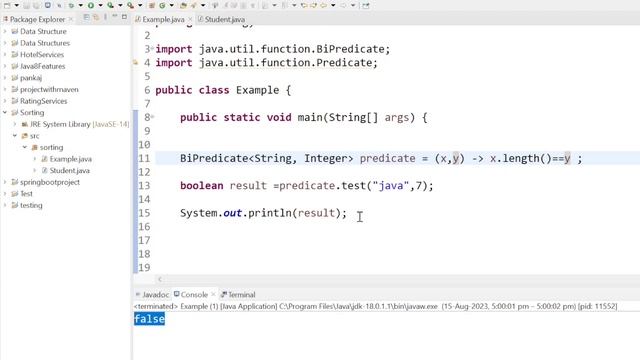Select the Java8Features project
The height and width of the screenshot is (360, 640).
click(42, 66)
